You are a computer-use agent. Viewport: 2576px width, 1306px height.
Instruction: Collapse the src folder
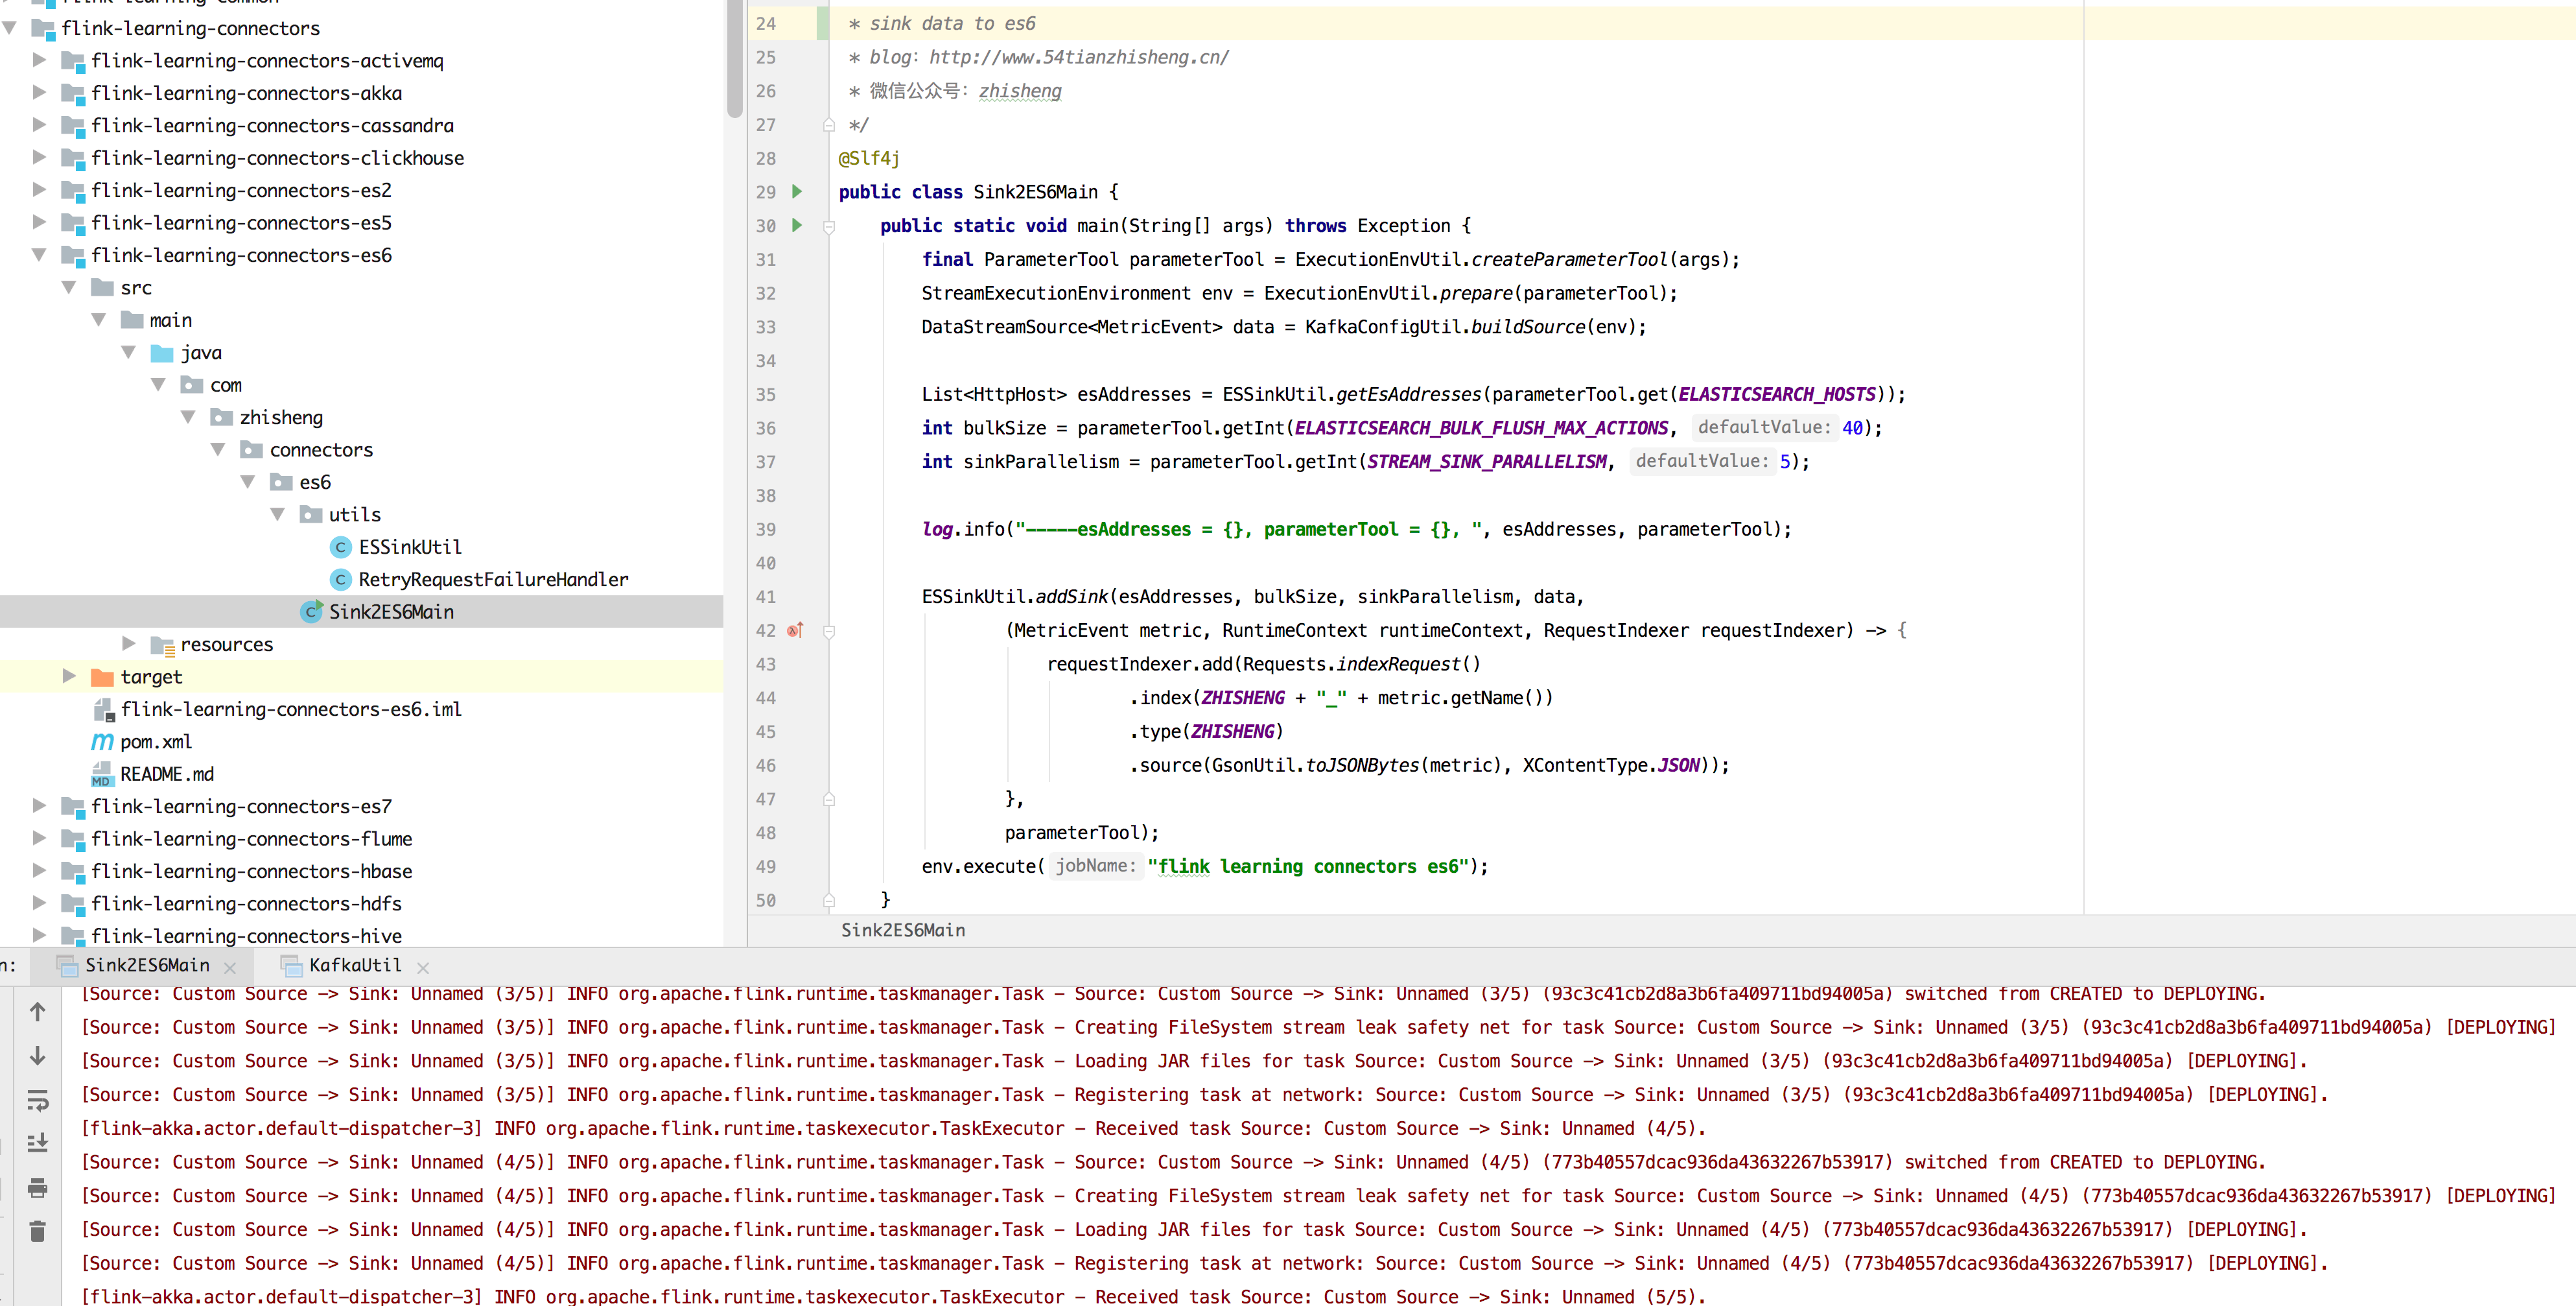point(69,287)
